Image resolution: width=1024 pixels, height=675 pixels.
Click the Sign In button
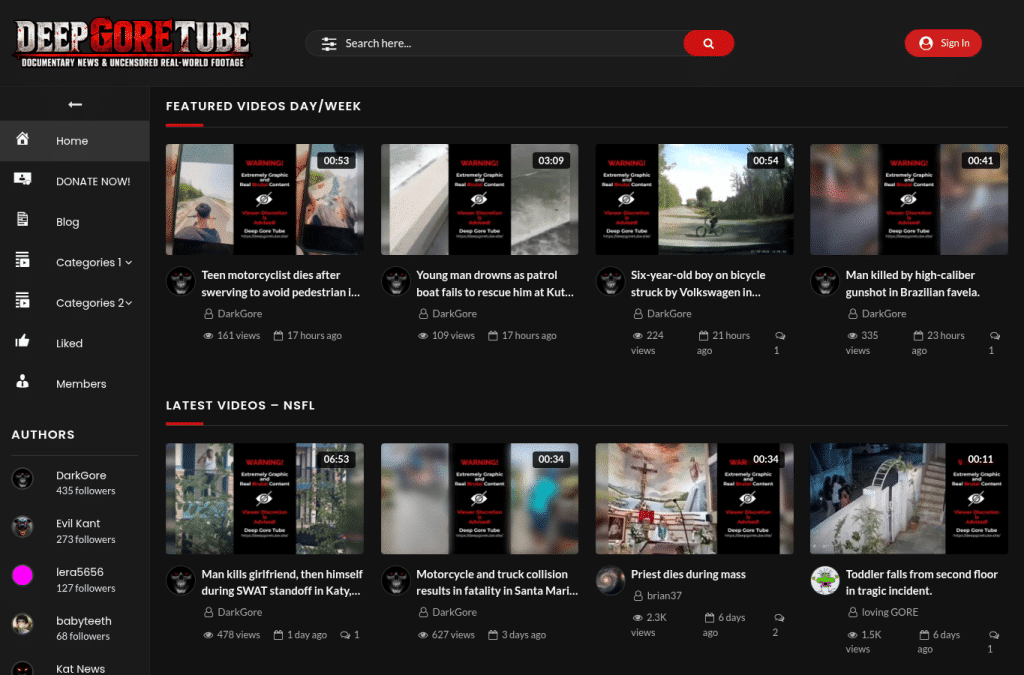click(x=943, y=43)
